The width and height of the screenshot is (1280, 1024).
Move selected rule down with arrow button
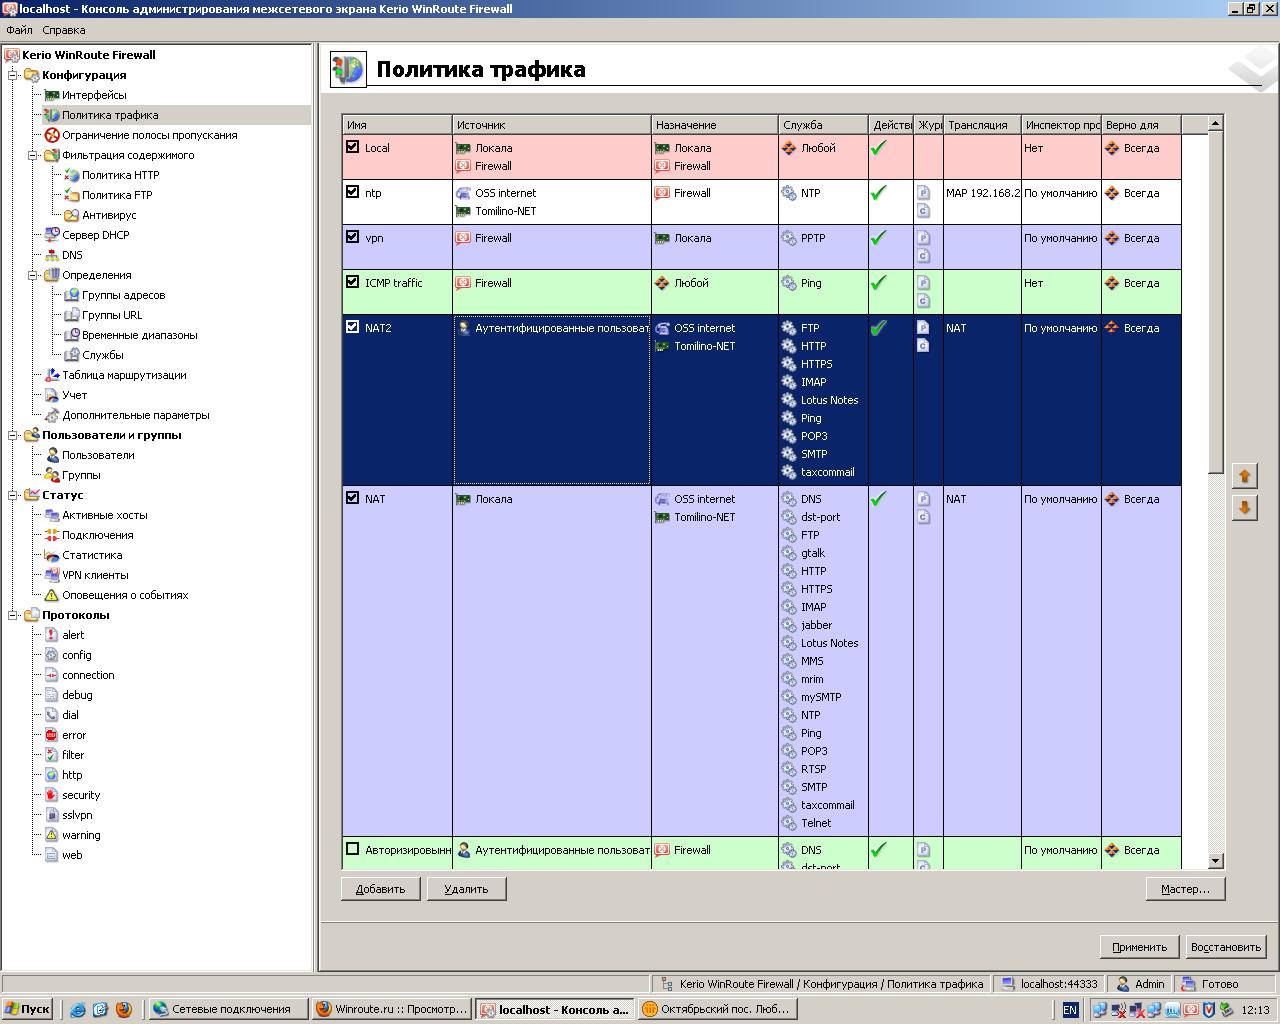tap(1244, 507)
